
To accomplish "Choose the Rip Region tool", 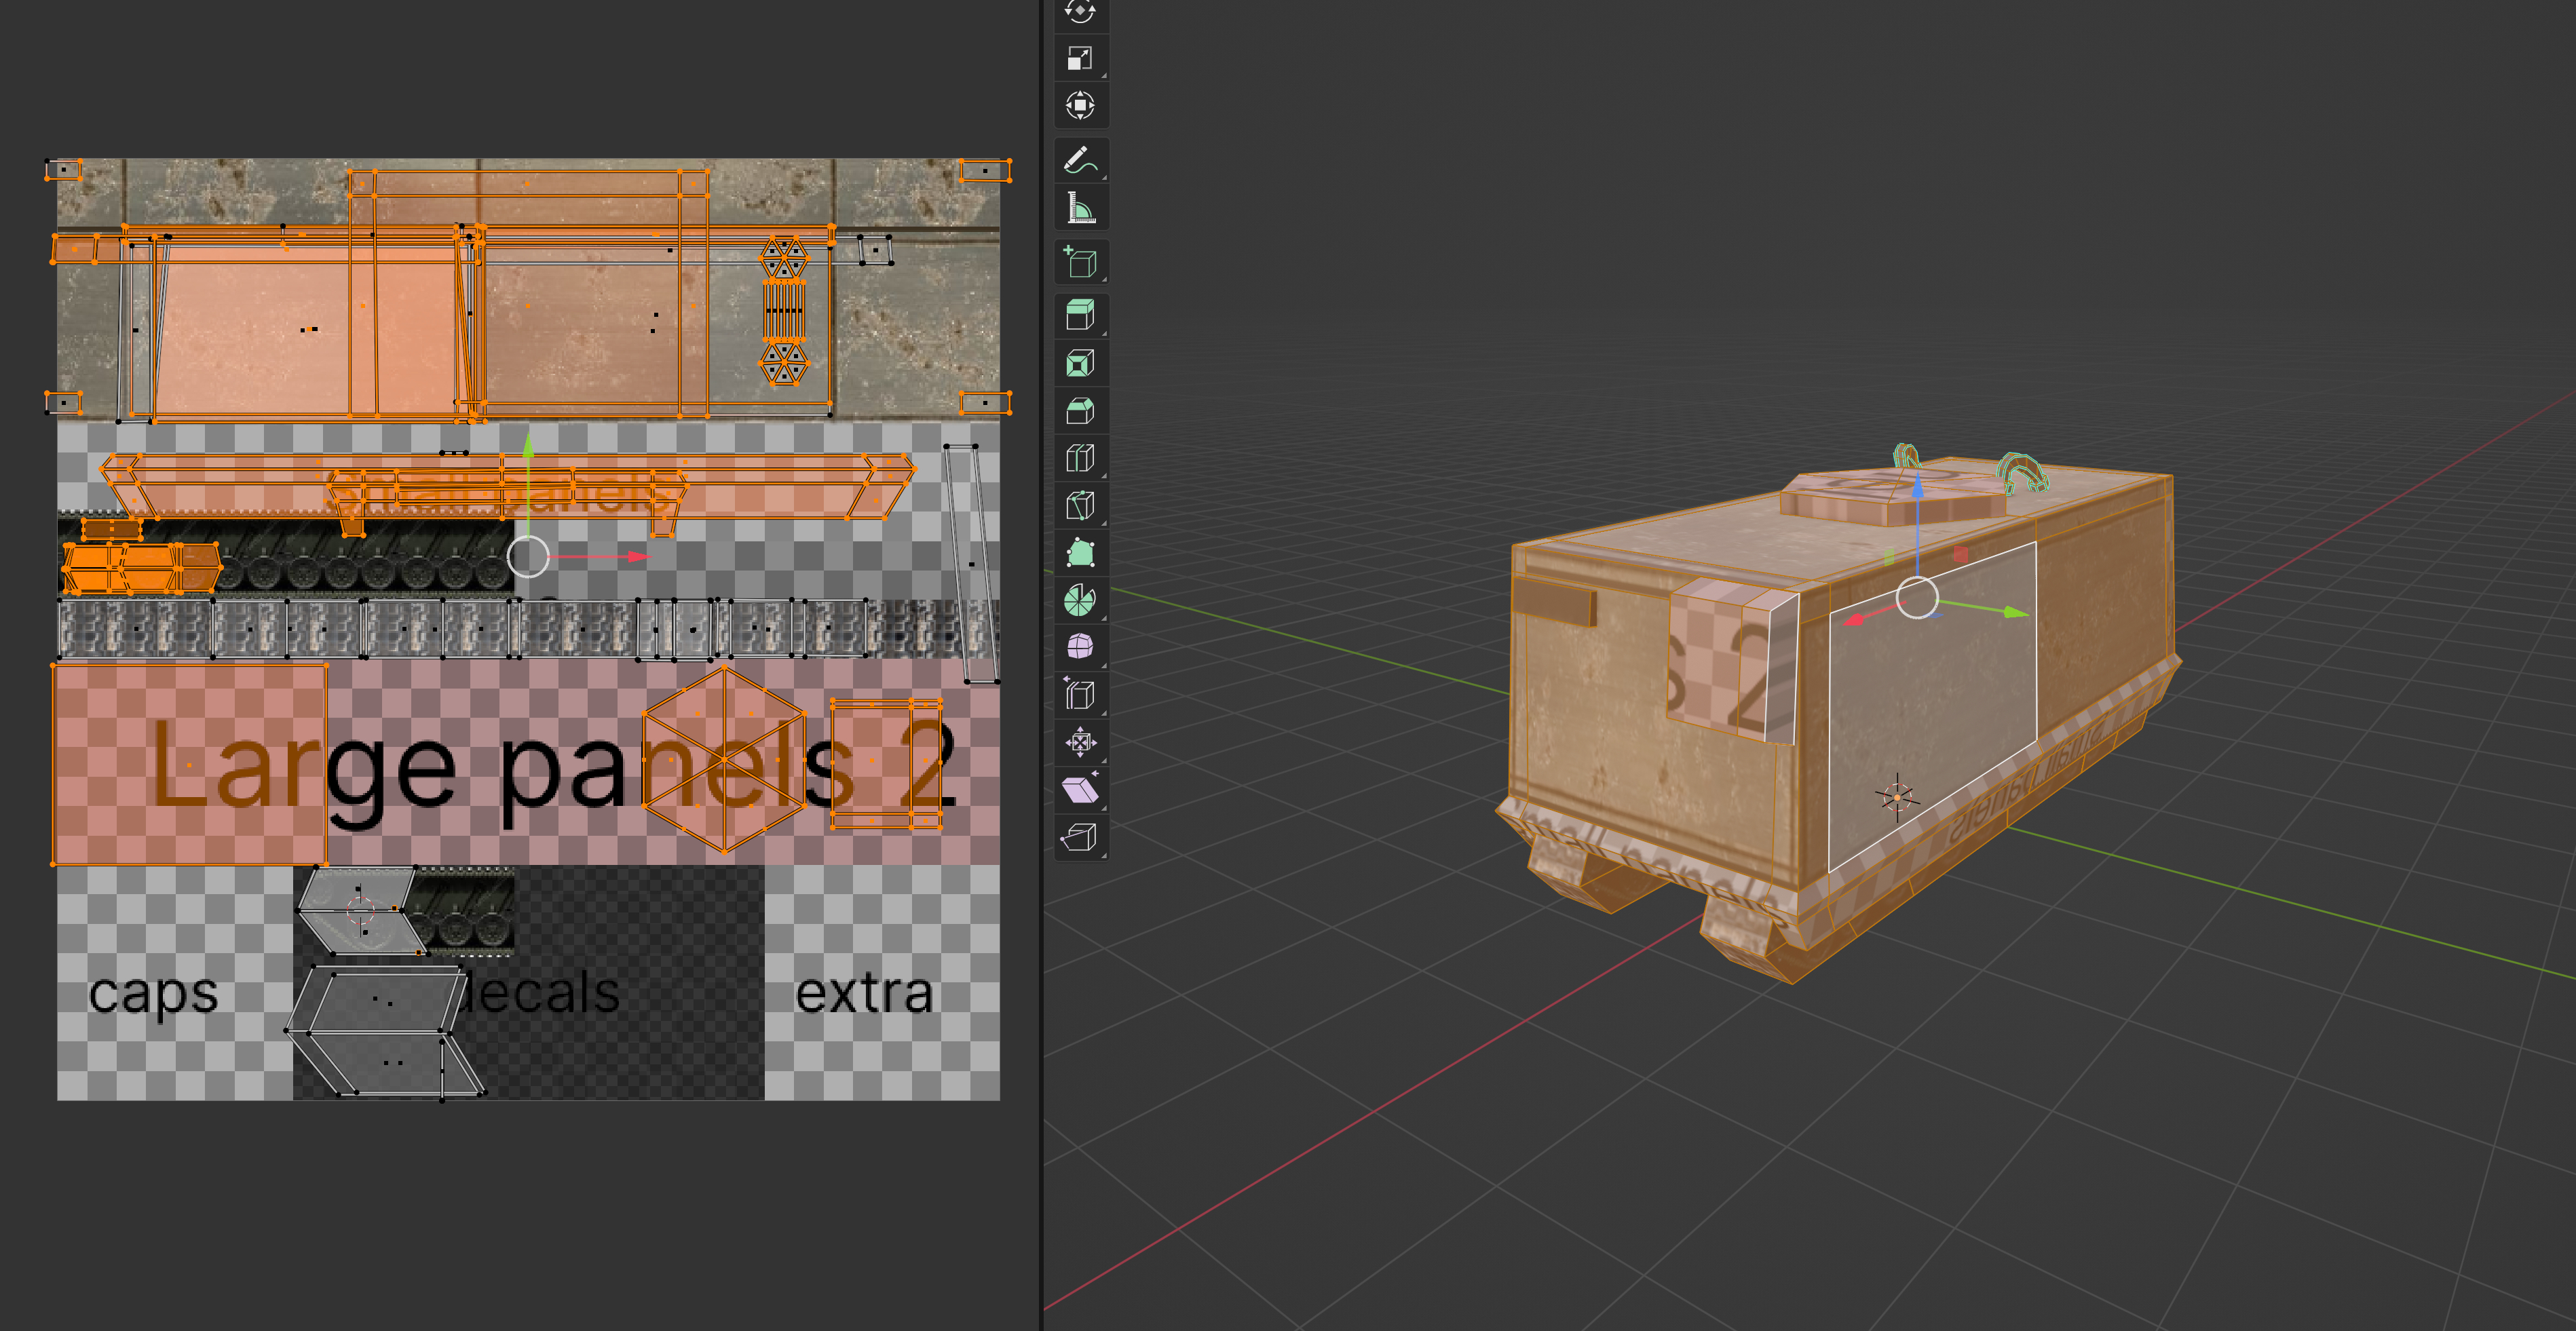I will coord(1080,837).
